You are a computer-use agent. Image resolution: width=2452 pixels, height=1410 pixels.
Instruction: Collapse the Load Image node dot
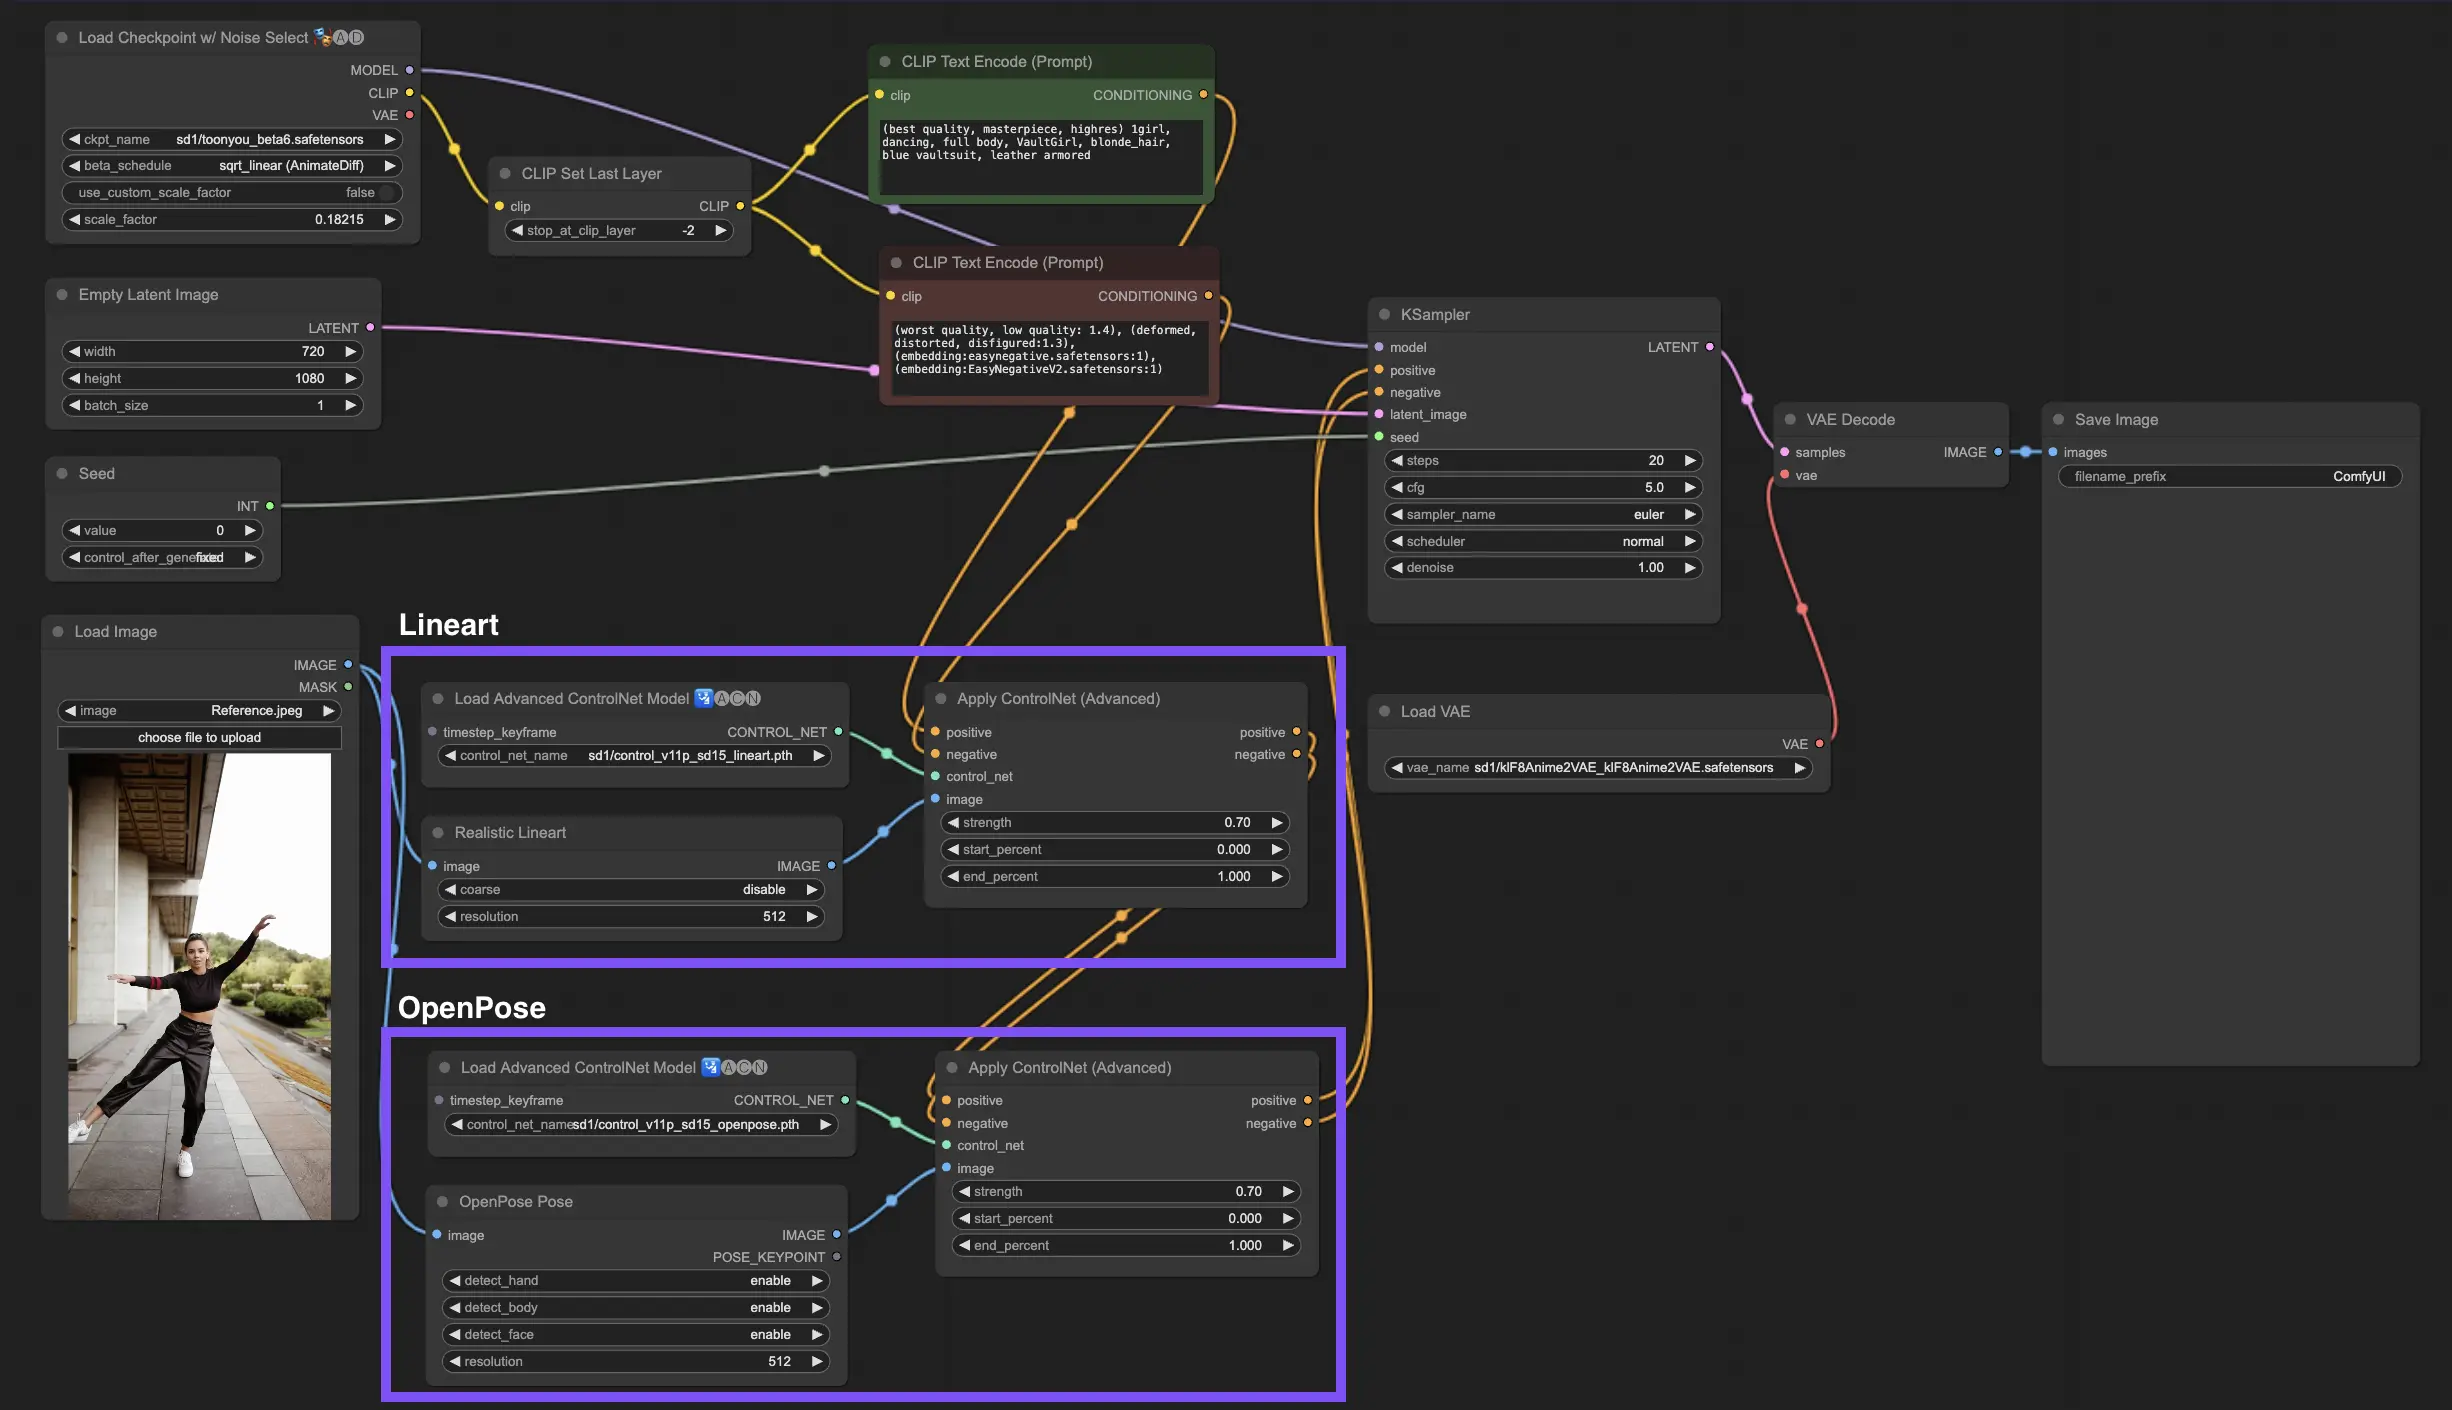click(x=58, y=632)
